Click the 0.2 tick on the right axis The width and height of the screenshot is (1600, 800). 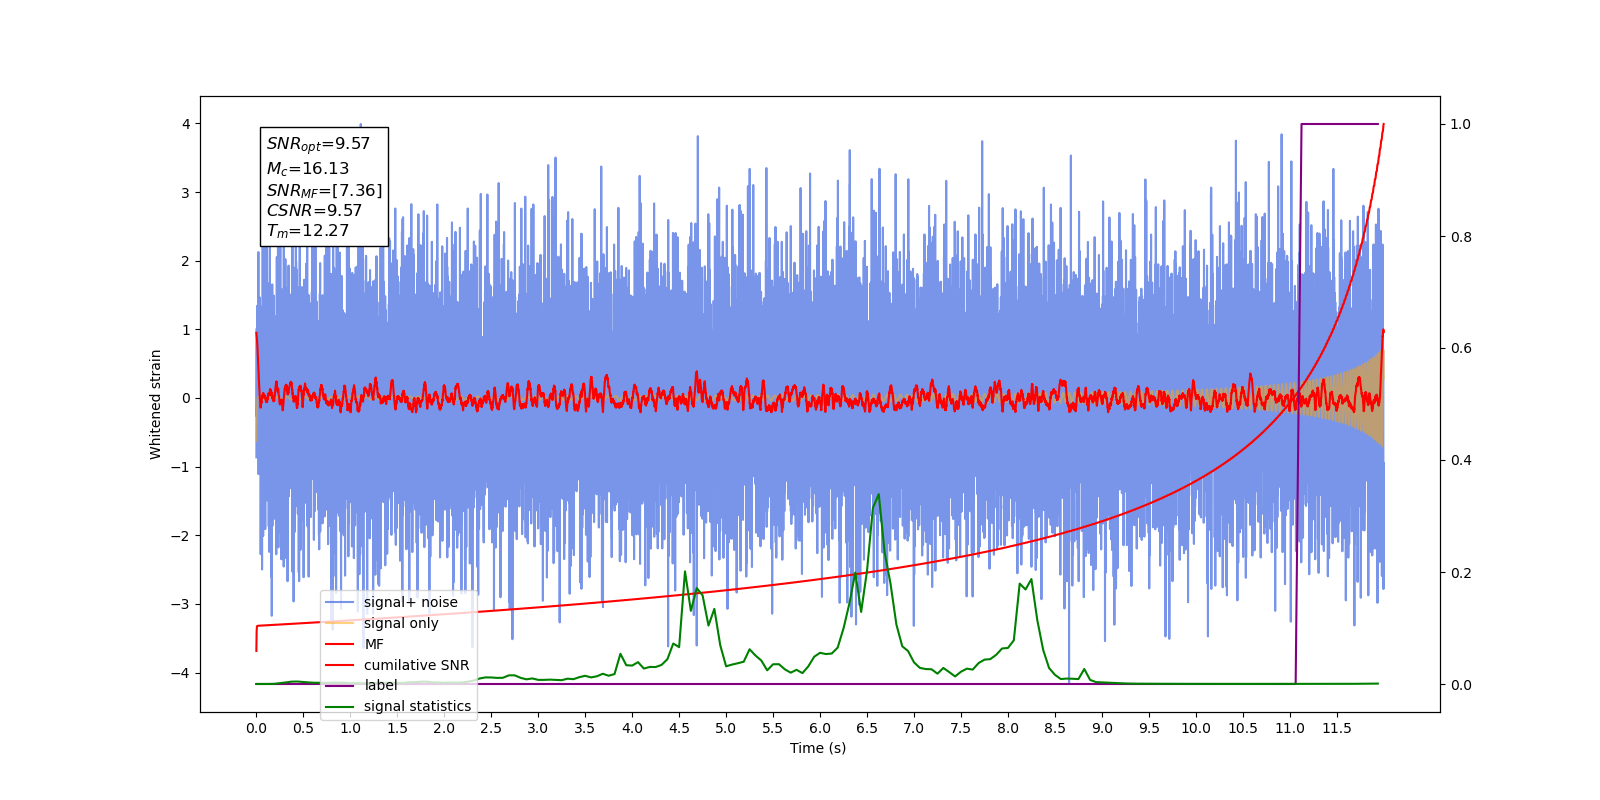1461,573
